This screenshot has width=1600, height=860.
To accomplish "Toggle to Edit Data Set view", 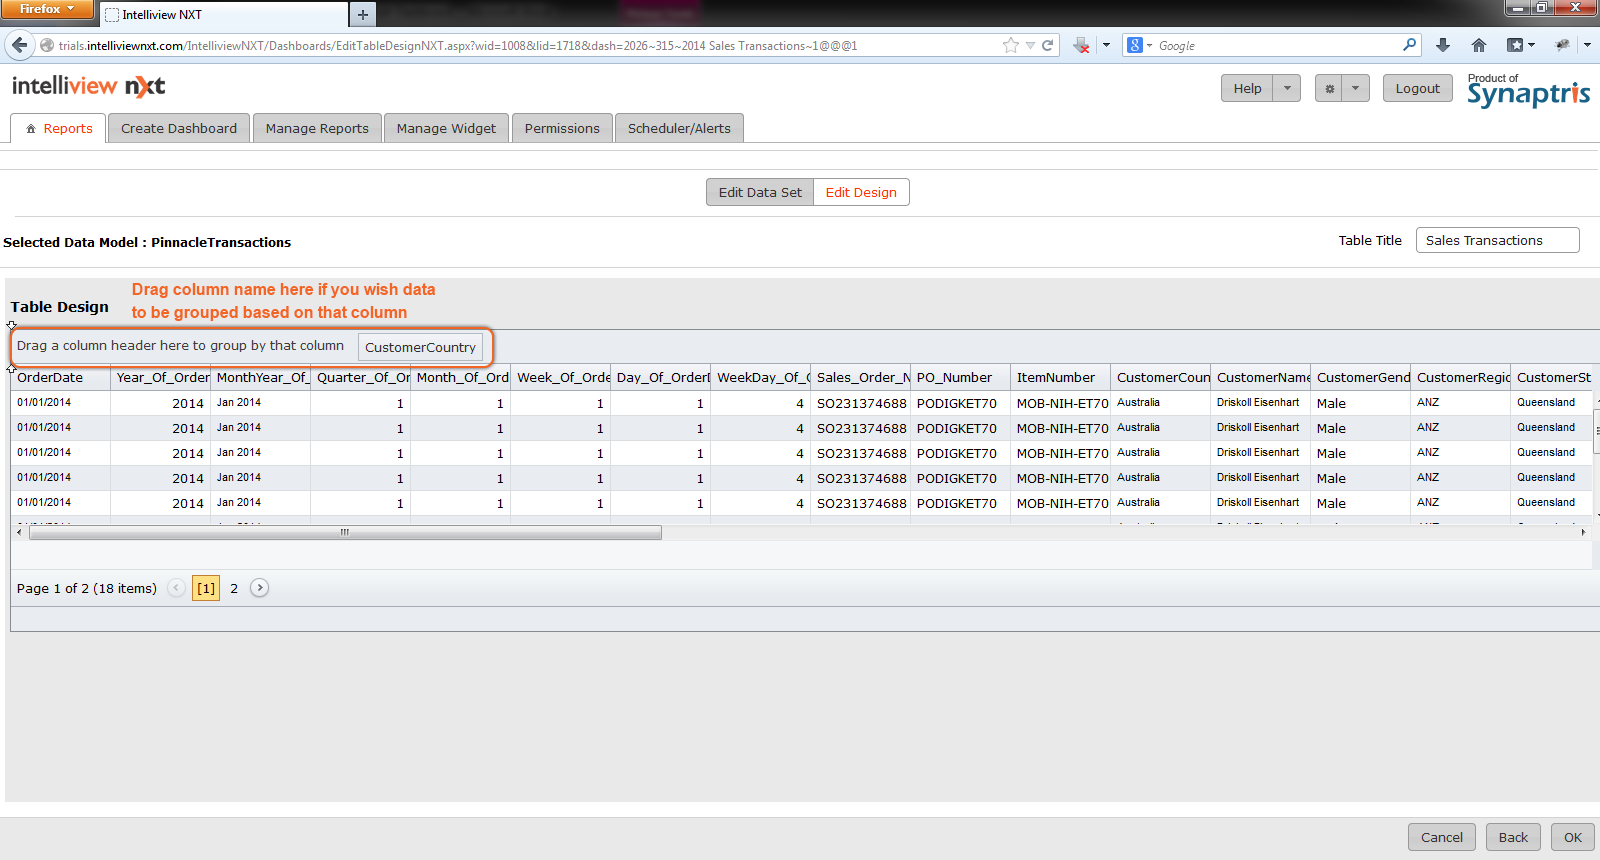I will (x=760, y=192).
